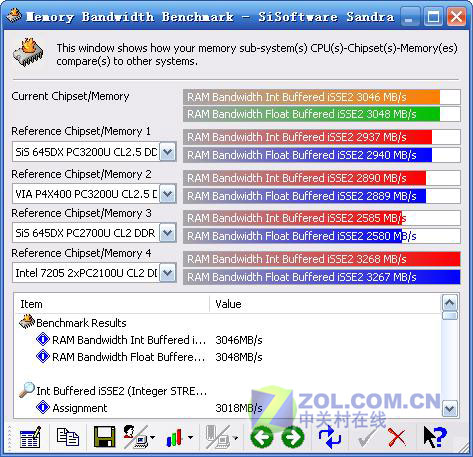Click the memory chip flame icon in header
This screenshot has height=457, width=473.
coord(28,52)
